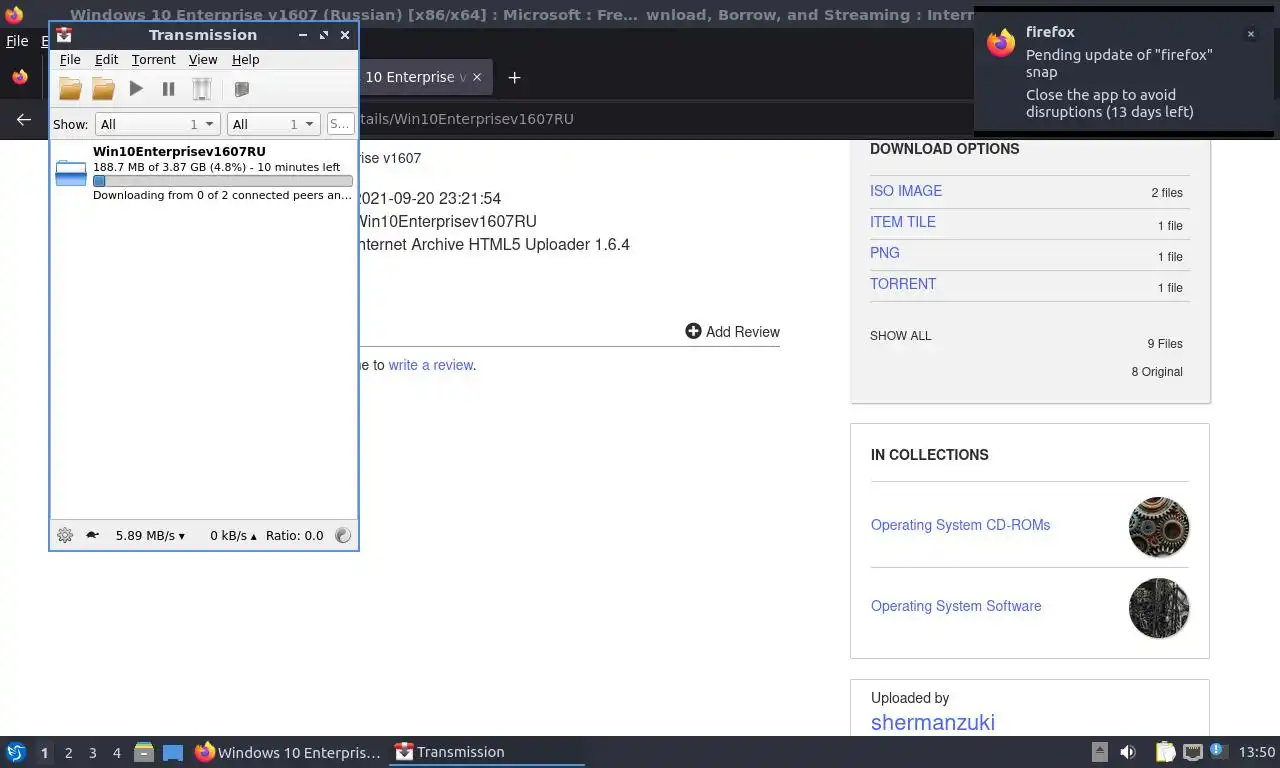Switch to workspace 4
Screen dimensions: 1280x768
117,753
